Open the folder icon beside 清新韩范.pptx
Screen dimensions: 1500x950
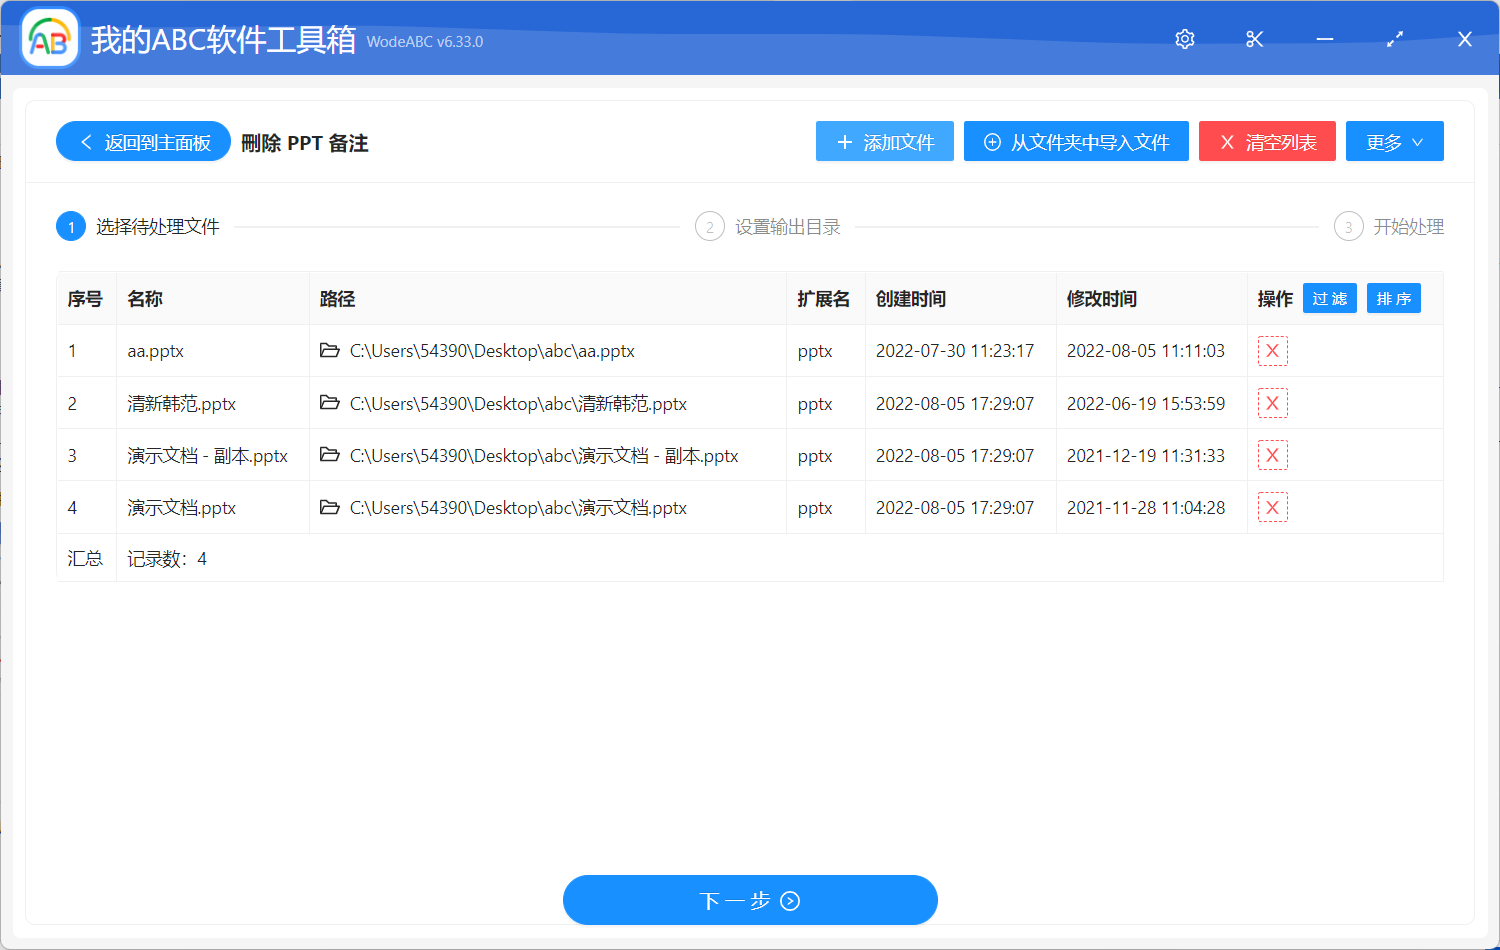click(x=330, y=403)
